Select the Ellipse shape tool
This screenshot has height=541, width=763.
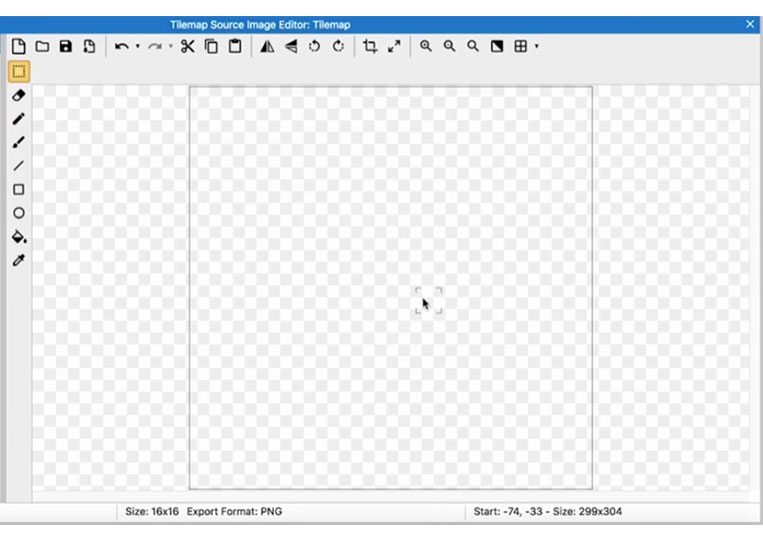click(x=18, y=213)
